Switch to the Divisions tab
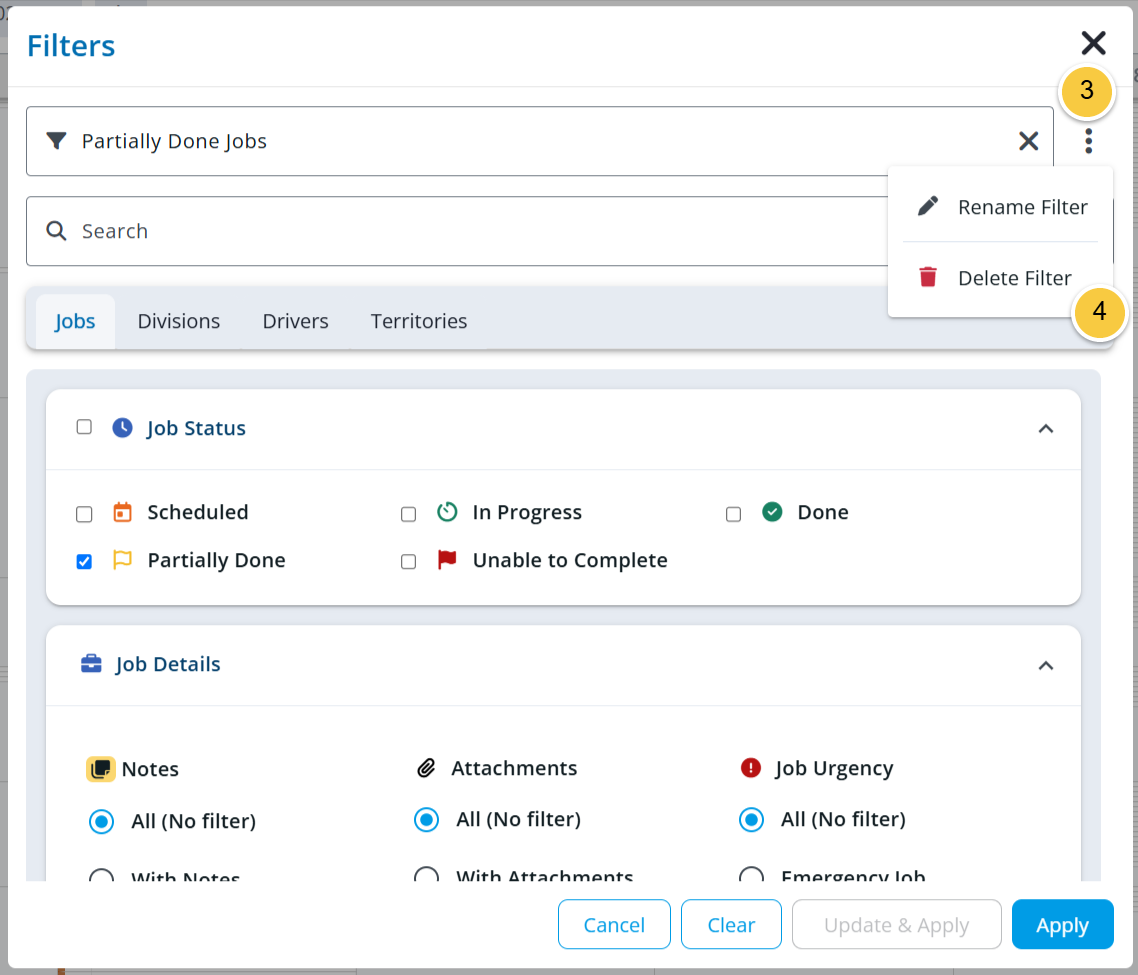1138x975 pixels. pos(179,321)
